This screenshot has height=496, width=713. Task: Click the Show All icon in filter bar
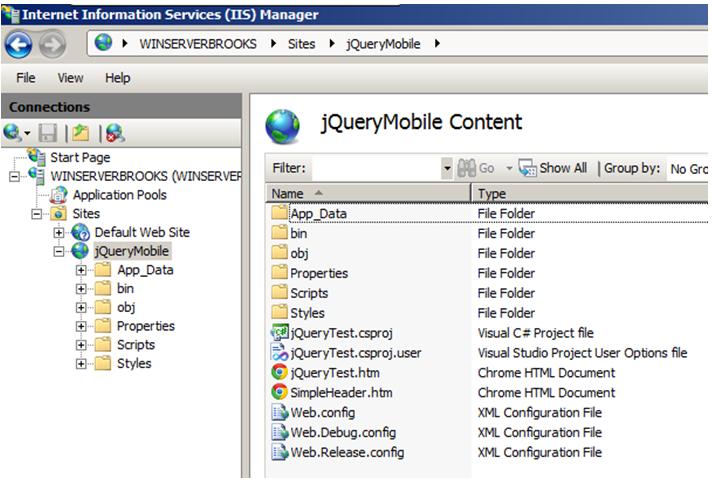527,168
